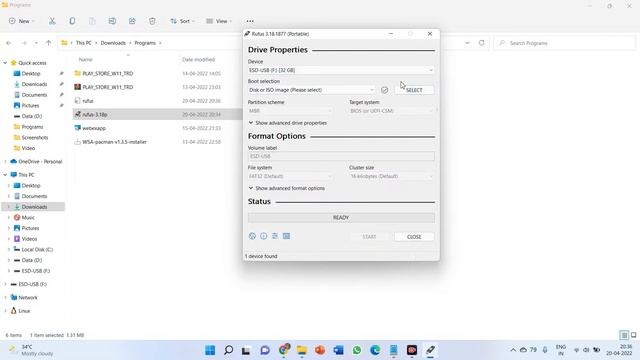Image resolution: width=640 pixels, height=360 pixels.
Task: Click the Share icon in Explorer toolbar
Action: pos(132,21)
